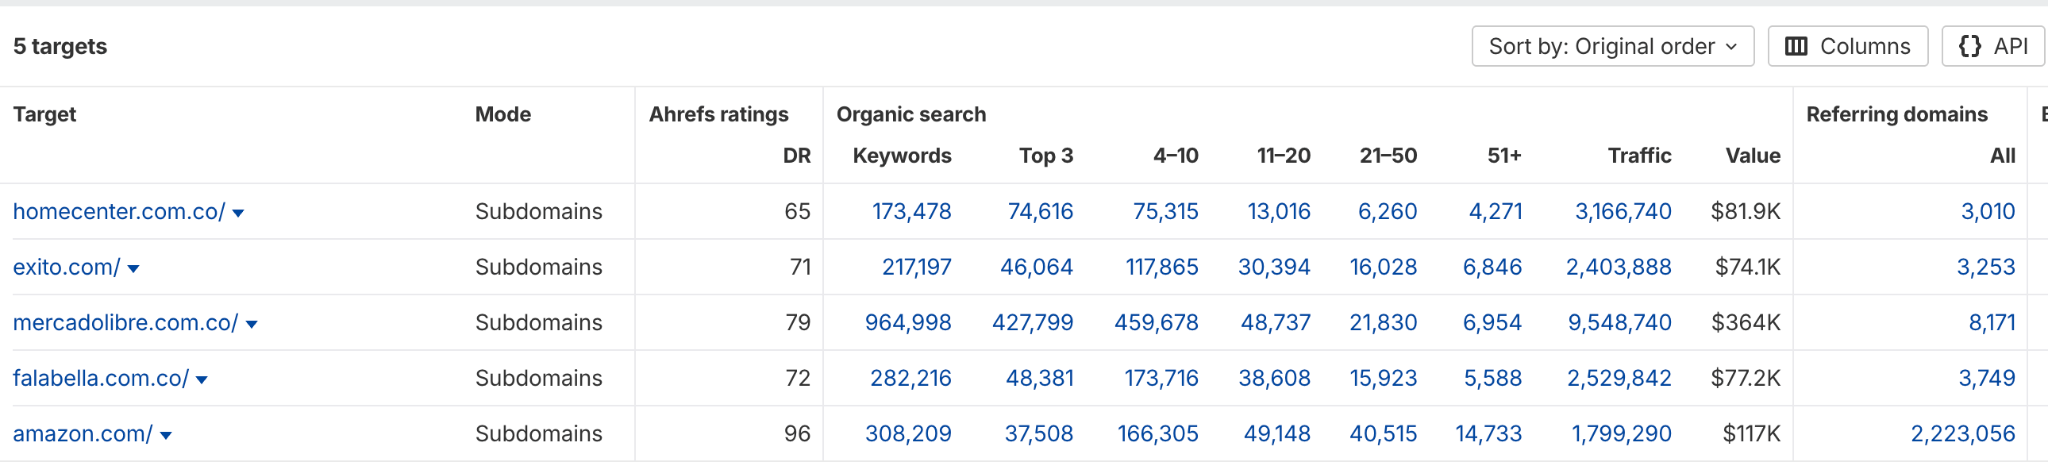Image resolution: width=2048 pixels, height=473 pixels.
Task: Click mercadolibre traffic value 9,548,740
Action: pos(1619,322)
